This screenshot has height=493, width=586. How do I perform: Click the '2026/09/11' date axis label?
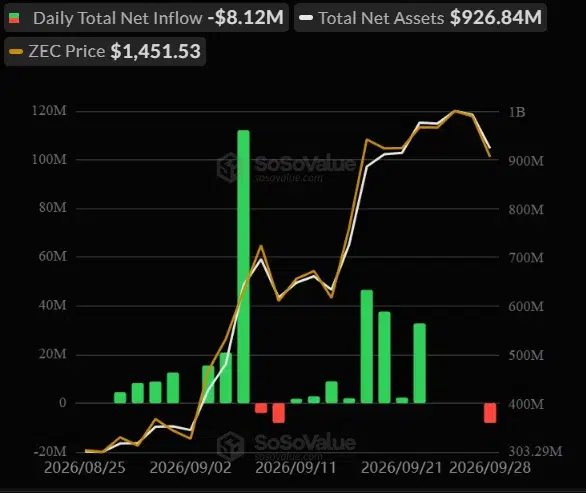296,468
